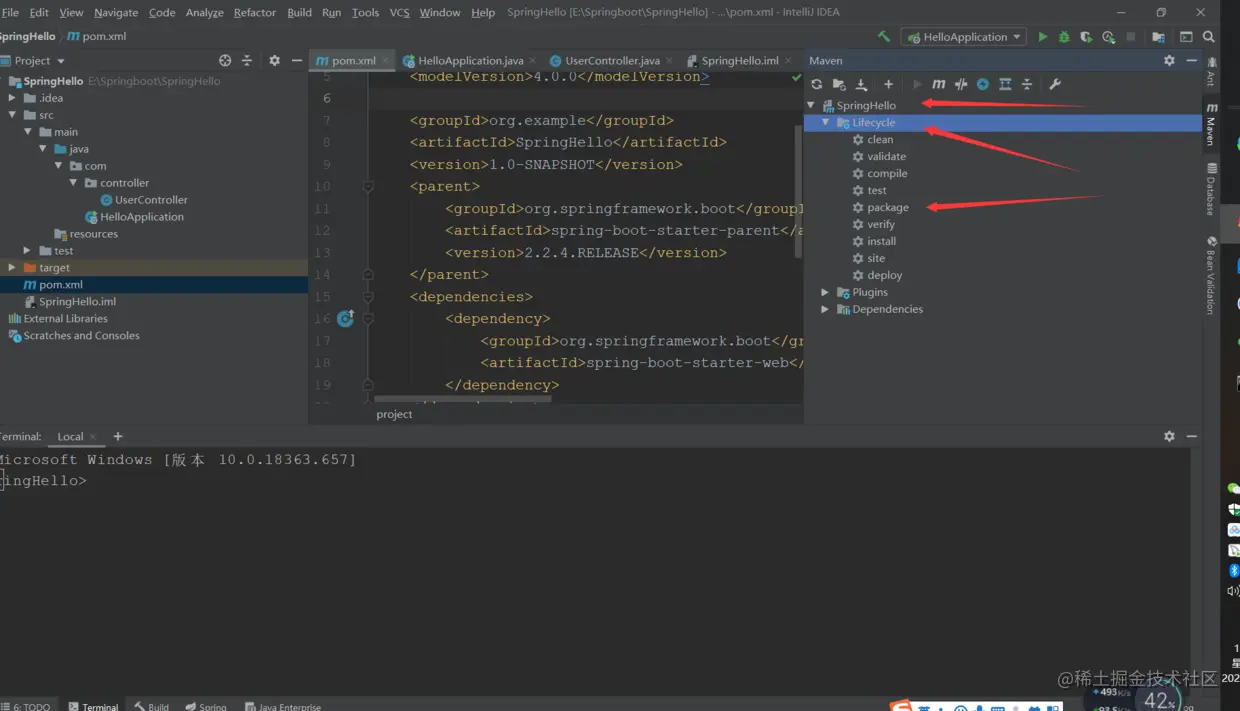
Task: Add a new terminal session tab
Action: click(x=118, y=436)
